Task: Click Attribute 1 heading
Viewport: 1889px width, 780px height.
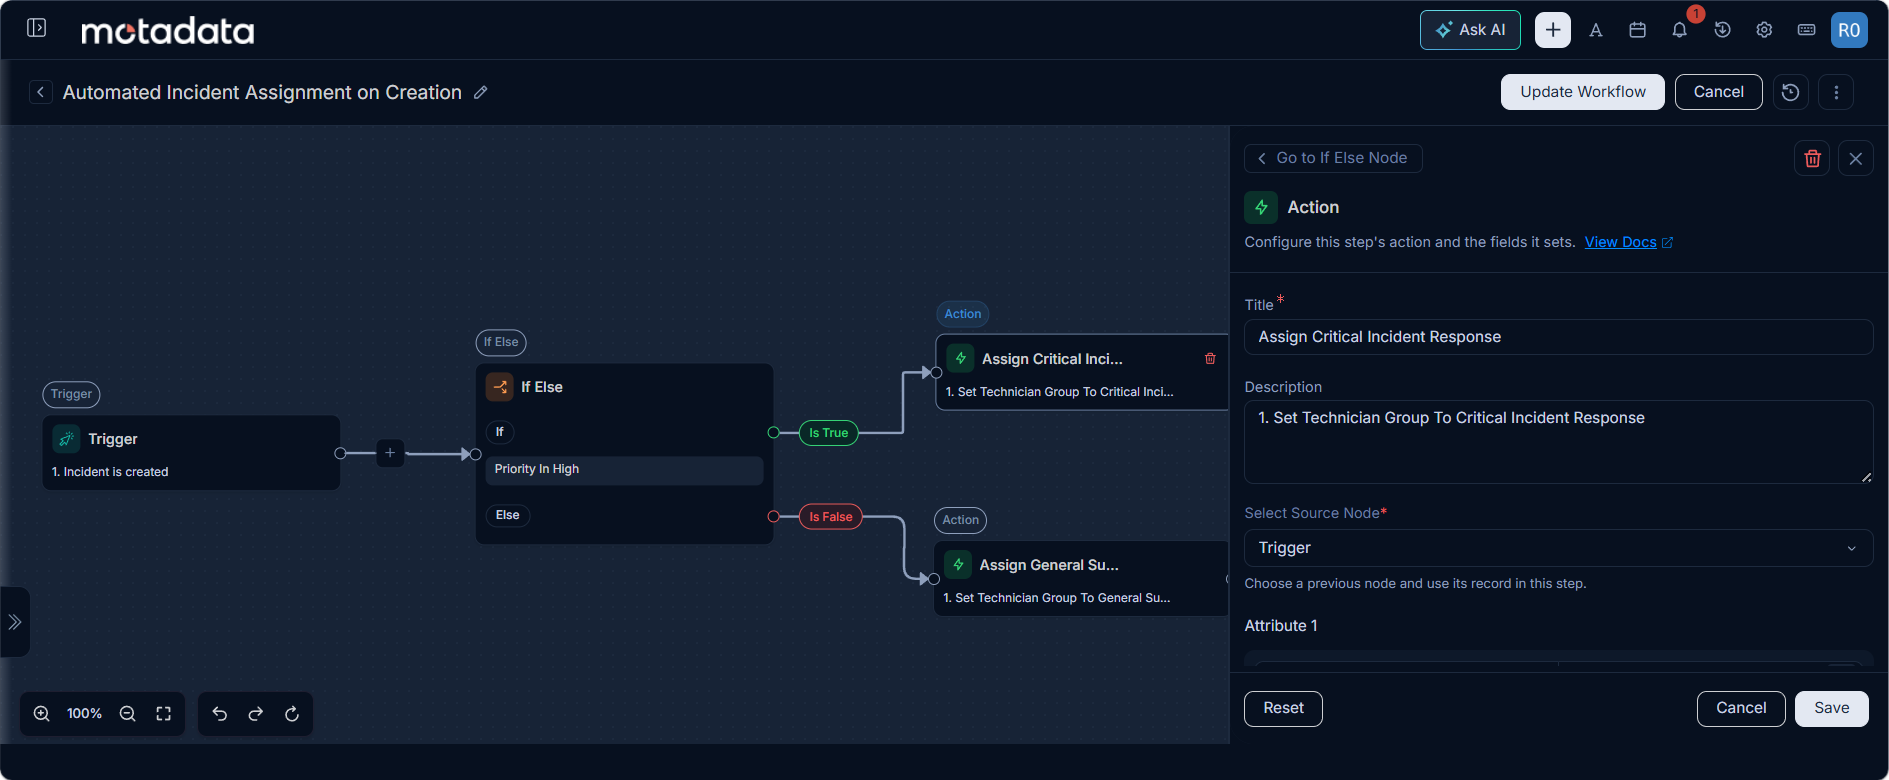Action: 1281,626
